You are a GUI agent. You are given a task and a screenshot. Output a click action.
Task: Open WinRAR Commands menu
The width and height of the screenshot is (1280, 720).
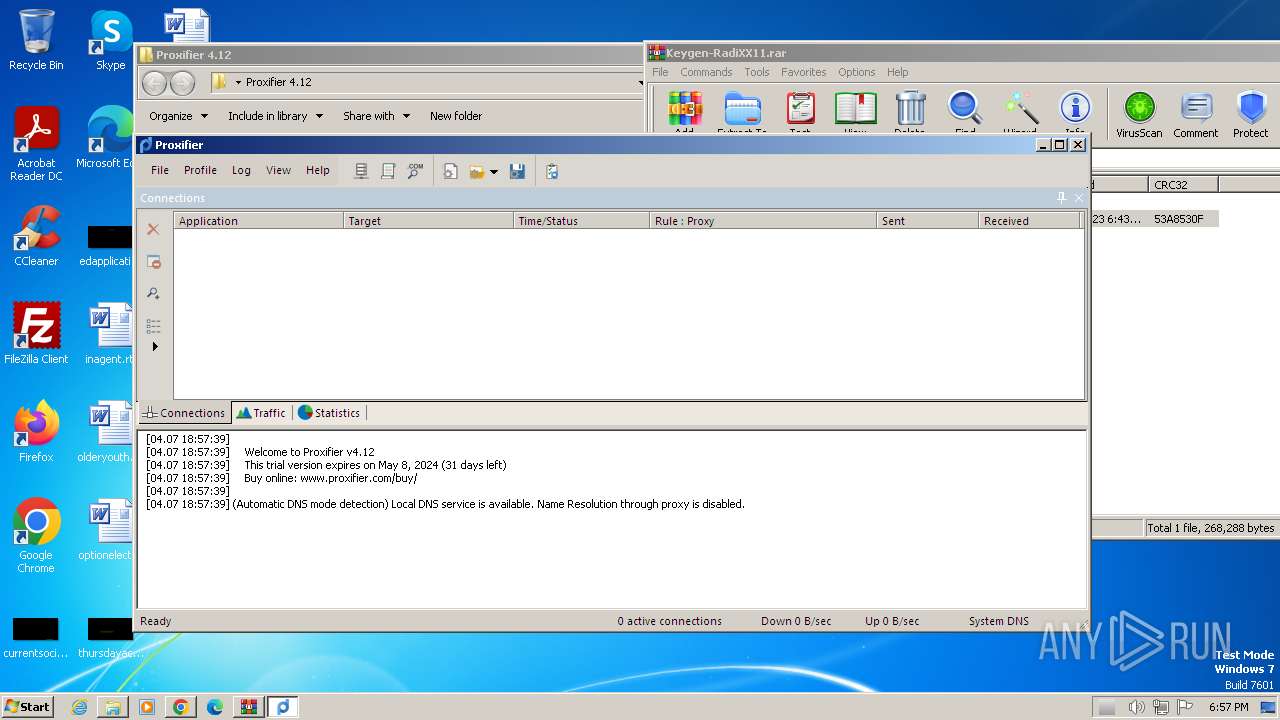point(706,72)
